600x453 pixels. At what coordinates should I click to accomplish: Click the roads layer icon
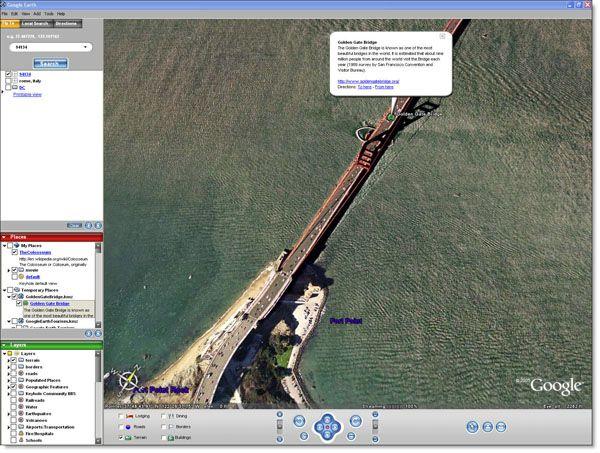21,373
